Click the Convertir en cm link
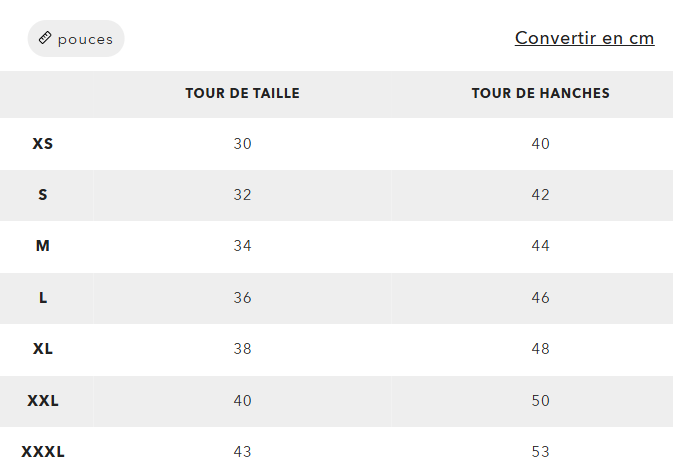The image size is (673, 475). [584, 38]
